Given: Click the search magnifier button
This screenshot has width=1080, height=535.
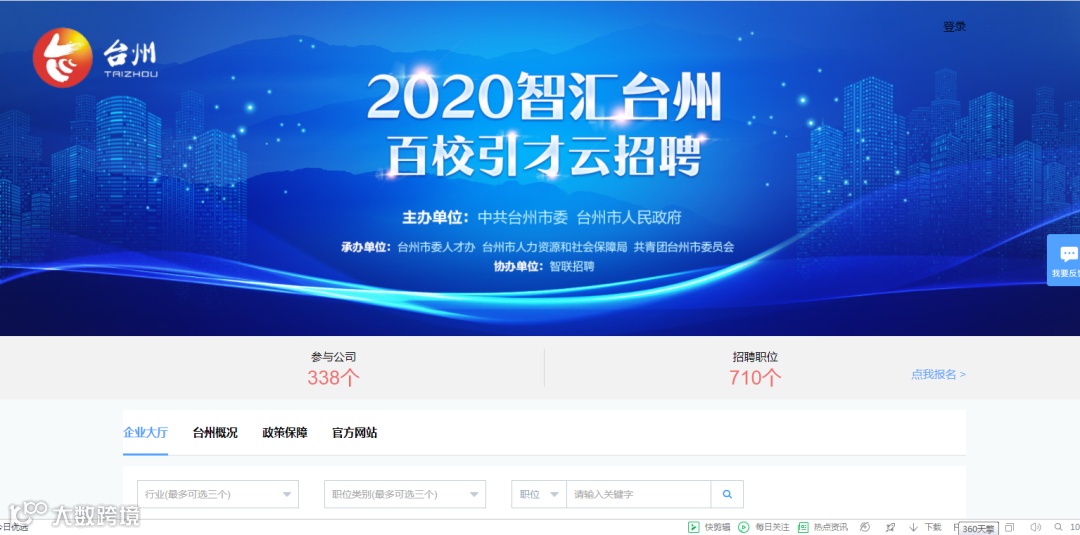Looking at the screenshot, I should [727, 494].
